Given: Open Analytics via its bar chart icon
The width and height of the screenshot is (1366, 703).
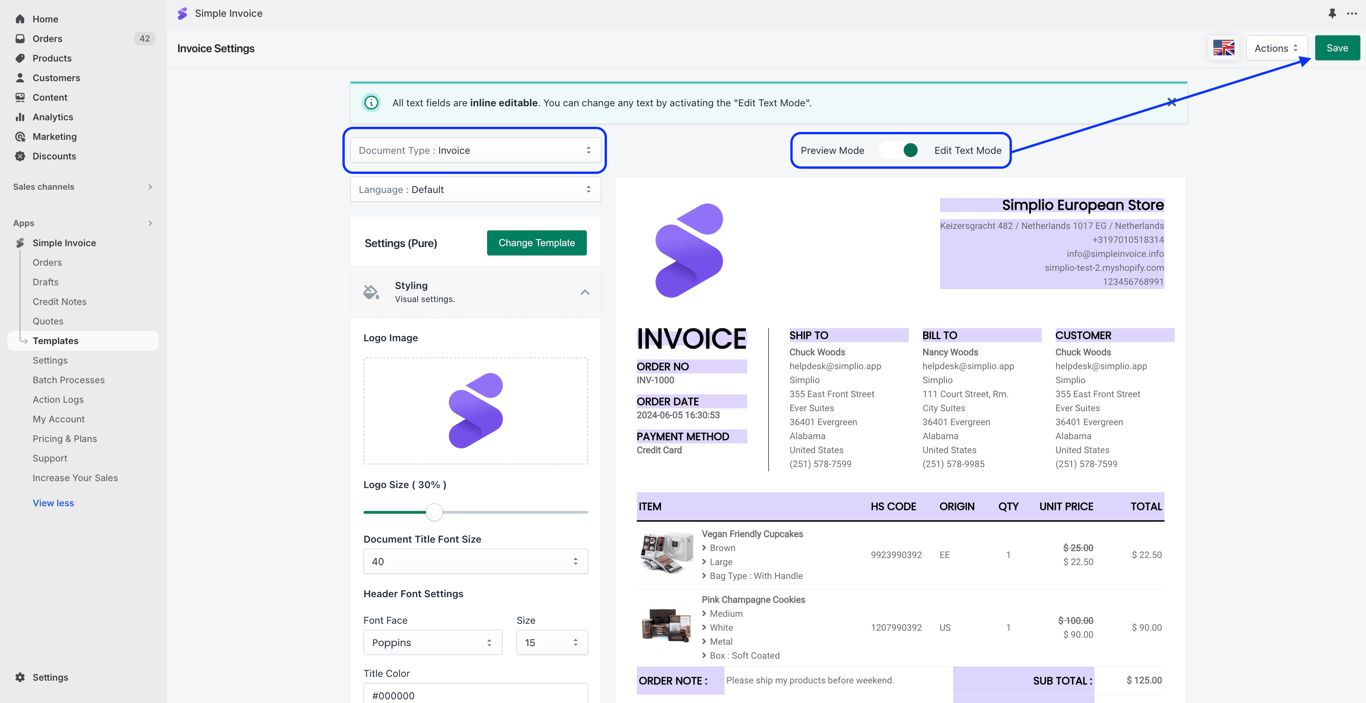Looking at the screenshot, I should point(20,117).
